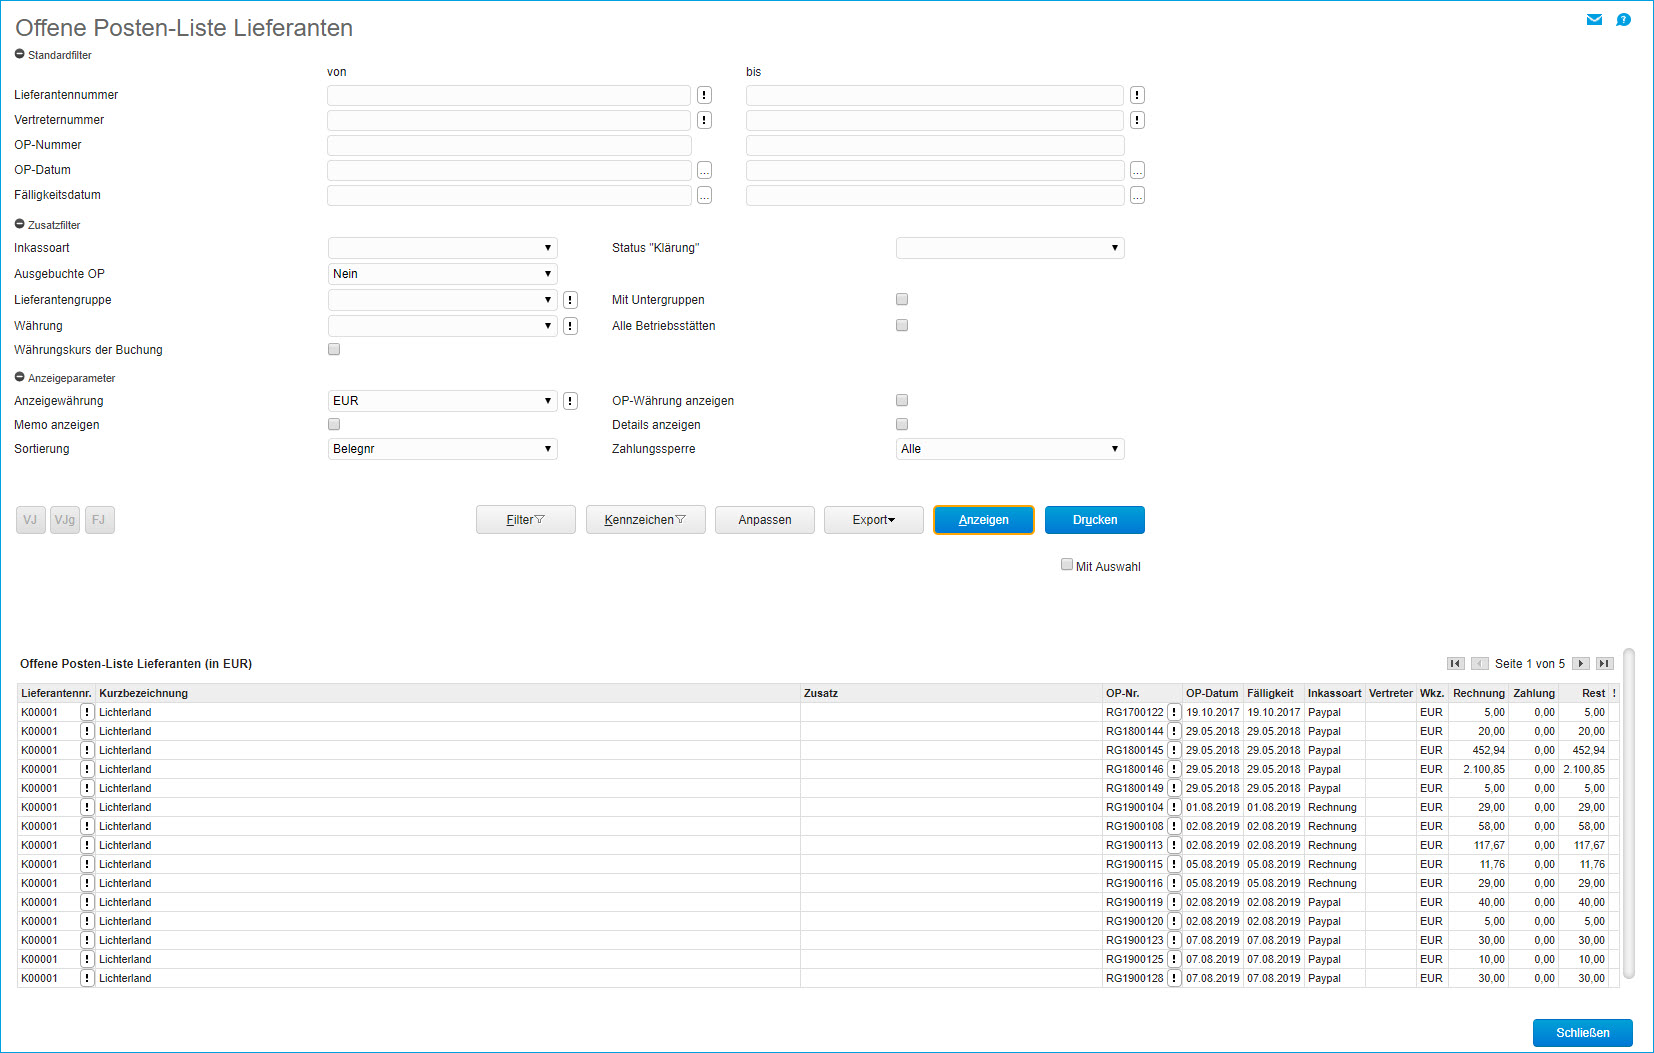1654x1053 pixels.
Task: Open date picker for Fälligkeitsdatum bis field
Action: [1137, 195]
